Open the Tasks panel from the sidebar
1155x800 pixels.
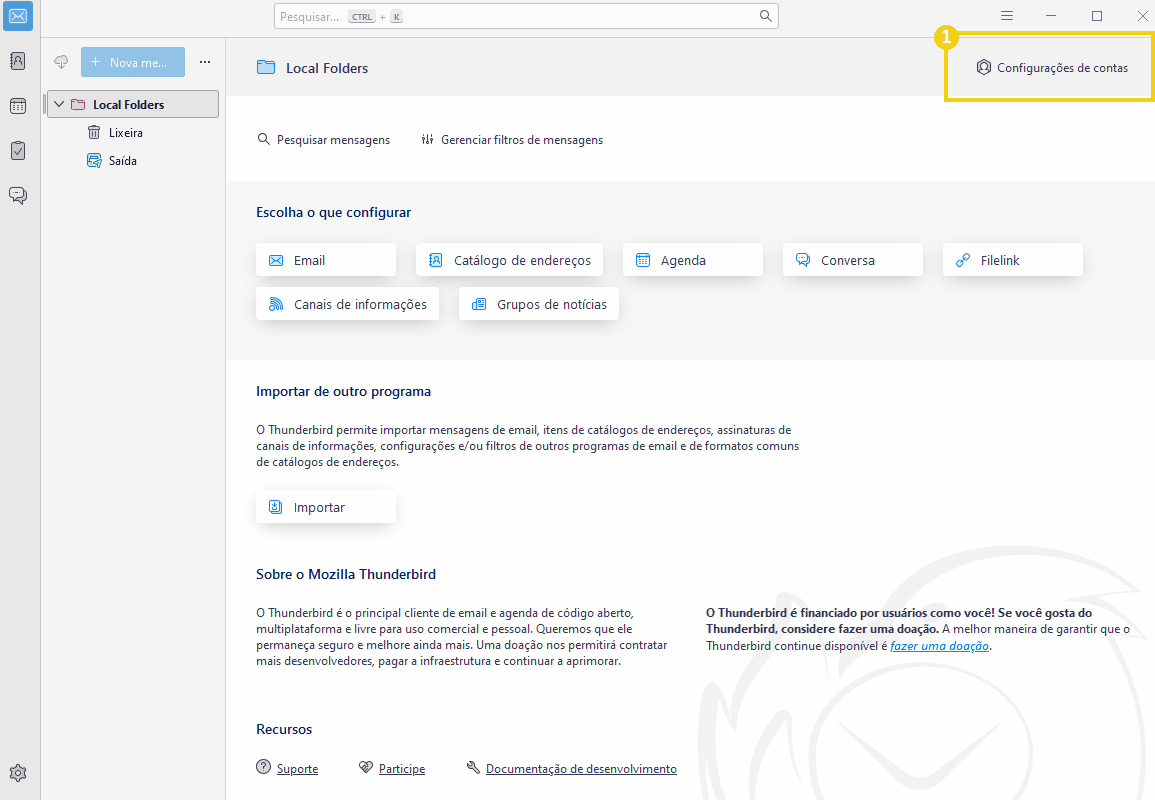[17, 151]
